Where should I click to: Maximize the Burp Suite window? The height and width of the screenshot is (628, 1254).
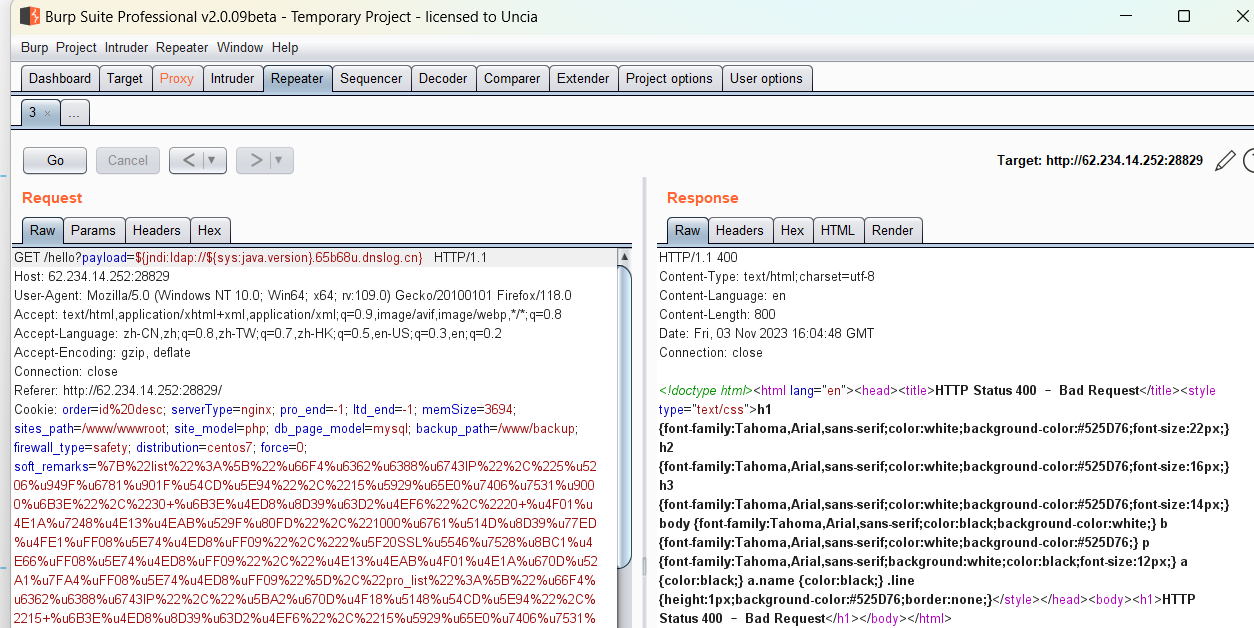click(x=1184, y=16)
